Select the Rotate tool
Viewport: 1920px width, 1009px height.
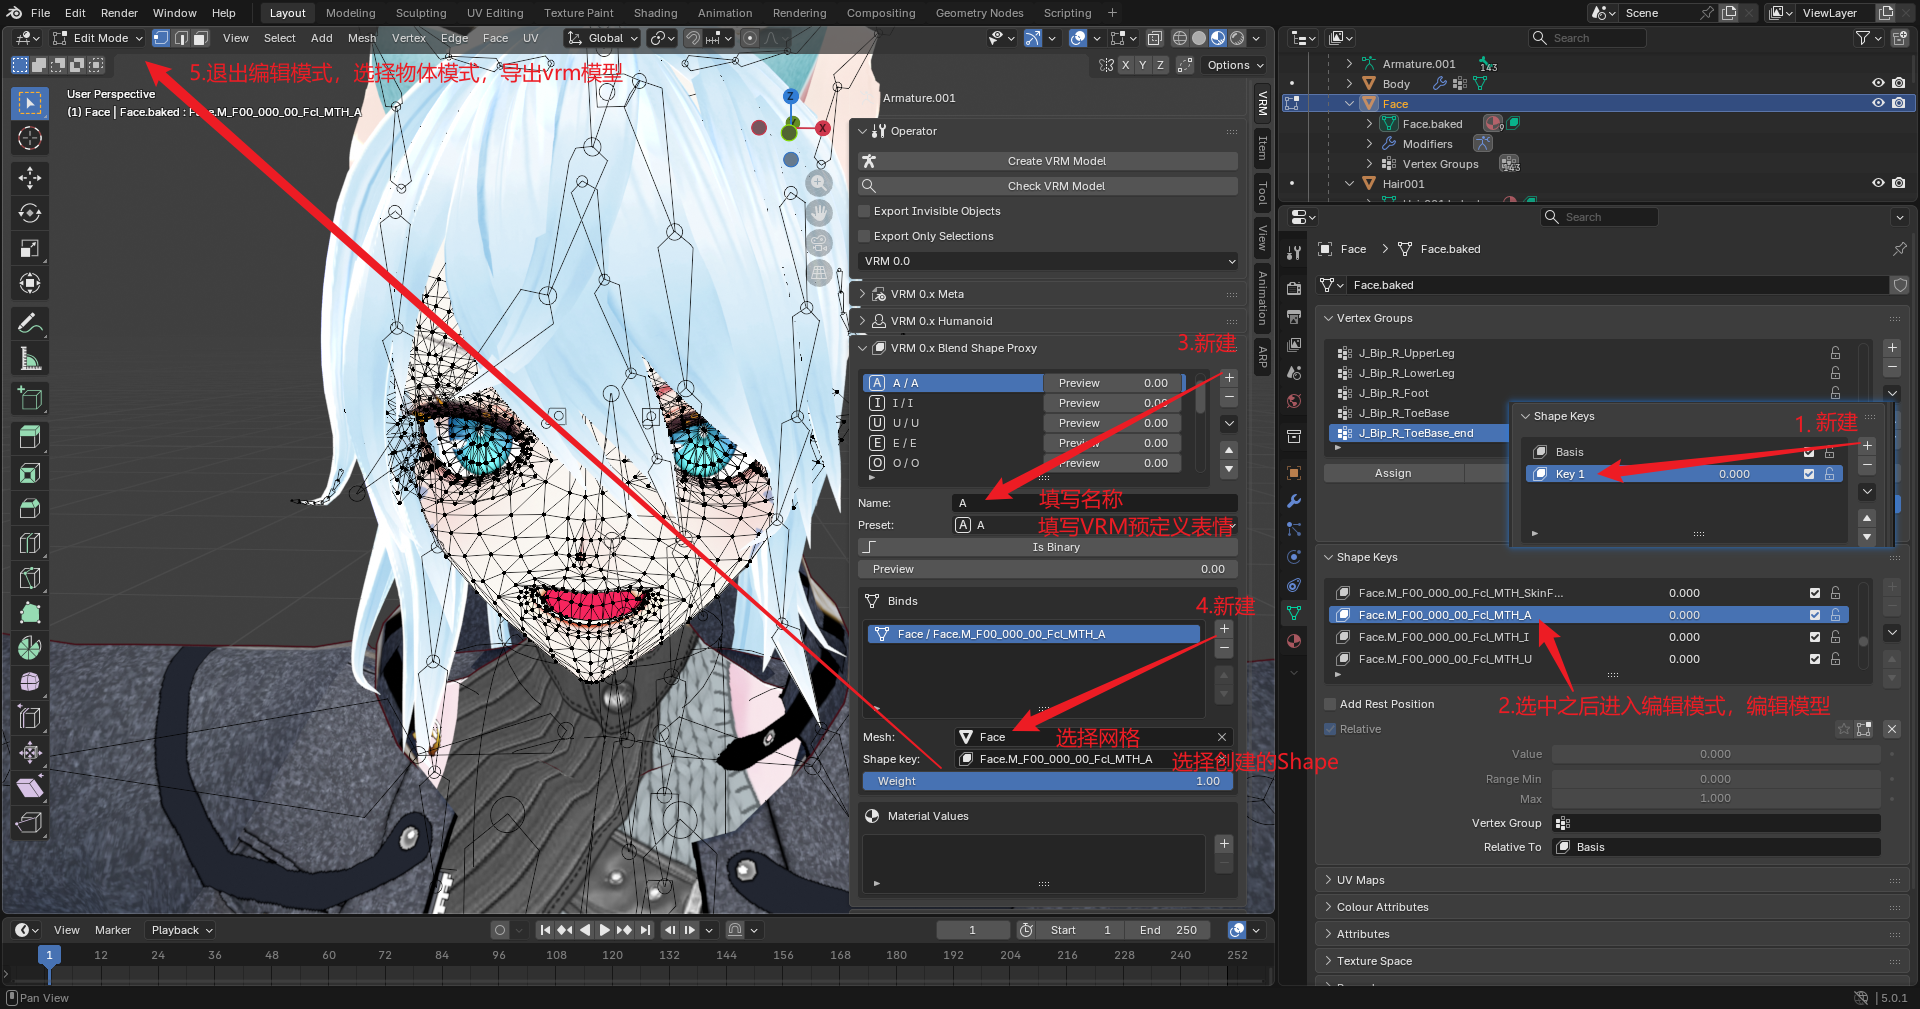pos(30,213)
